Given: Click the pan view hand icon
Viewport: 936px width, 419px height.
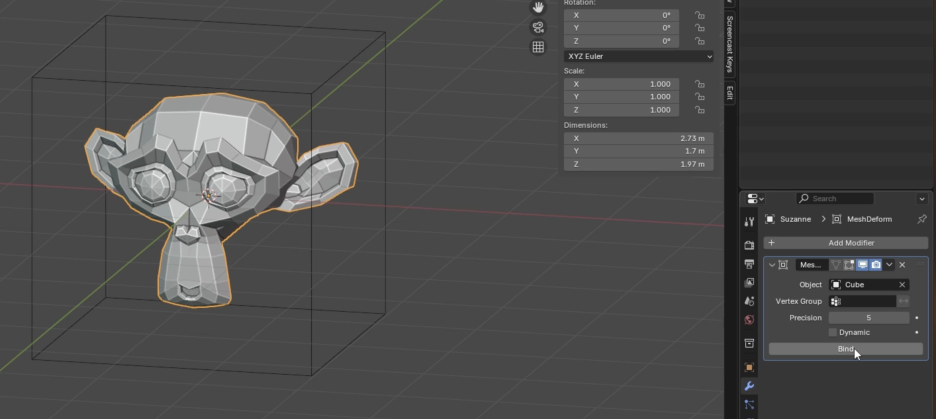Looking at the screenshot, I should click(x=538, y=8).
